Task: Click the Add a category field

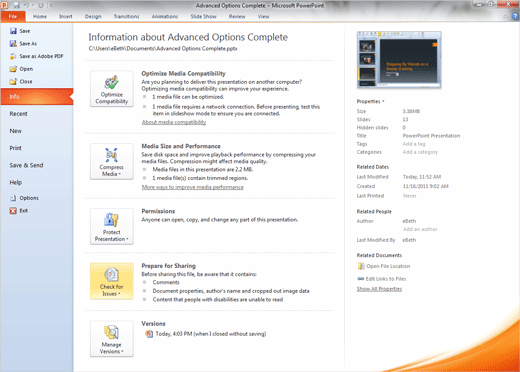Action: (x=420, y=152)
